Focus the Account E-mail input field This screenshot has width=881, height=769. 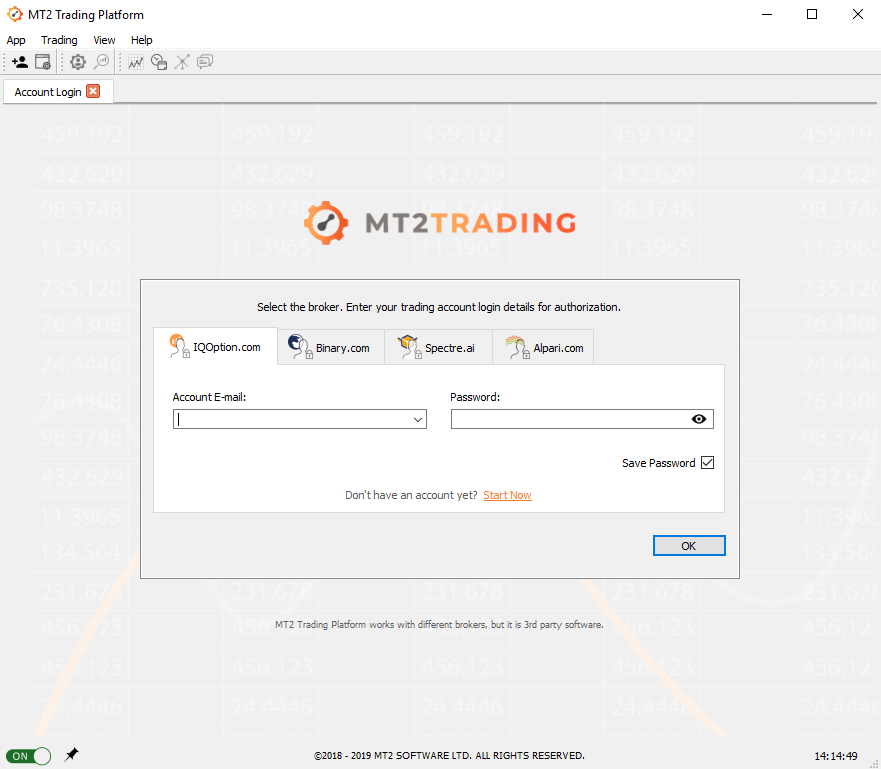click(x=299, y=419)
